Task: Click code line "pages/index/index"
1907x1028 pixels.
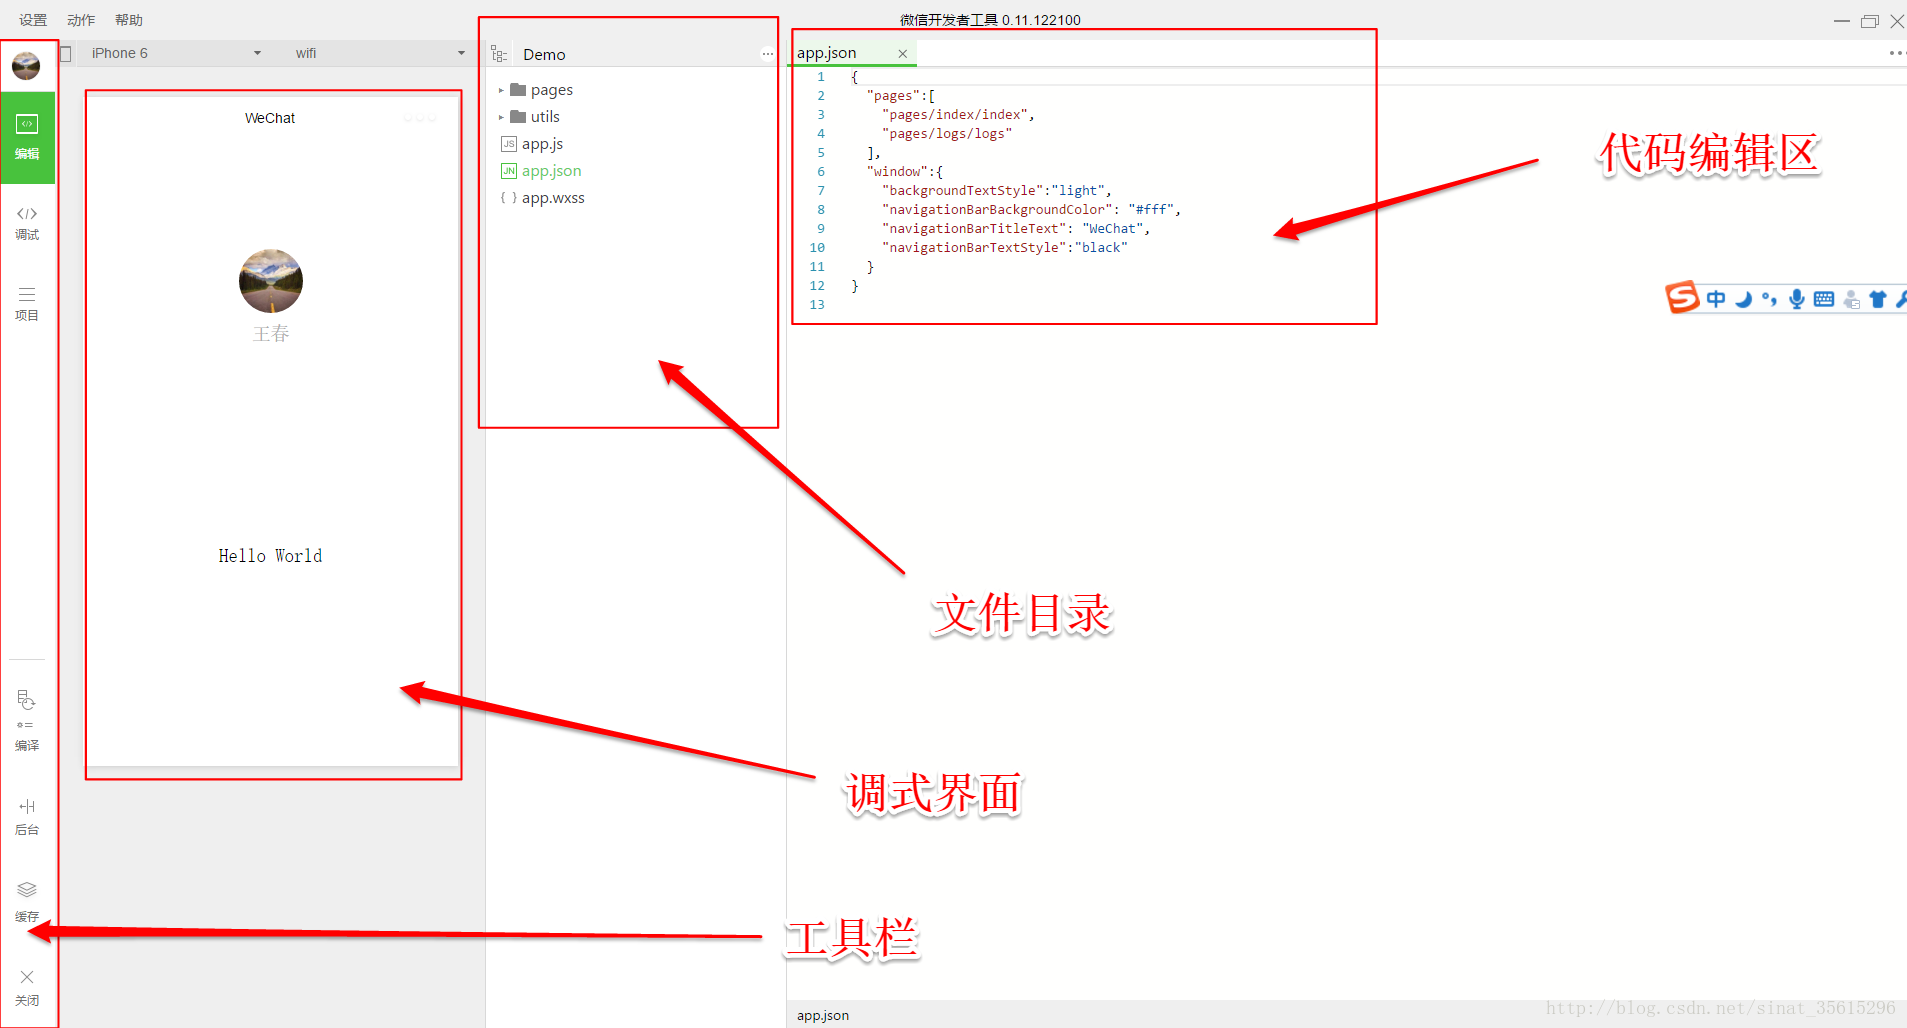Action: pos(958,115)
